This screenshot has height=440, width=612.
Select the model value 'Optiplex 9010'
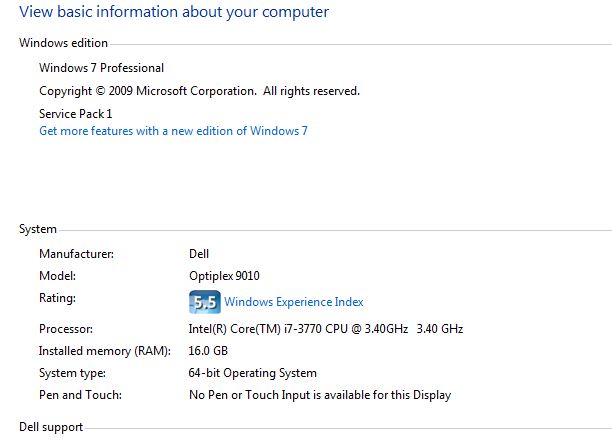pyautogui.click(x=224, y=276)
